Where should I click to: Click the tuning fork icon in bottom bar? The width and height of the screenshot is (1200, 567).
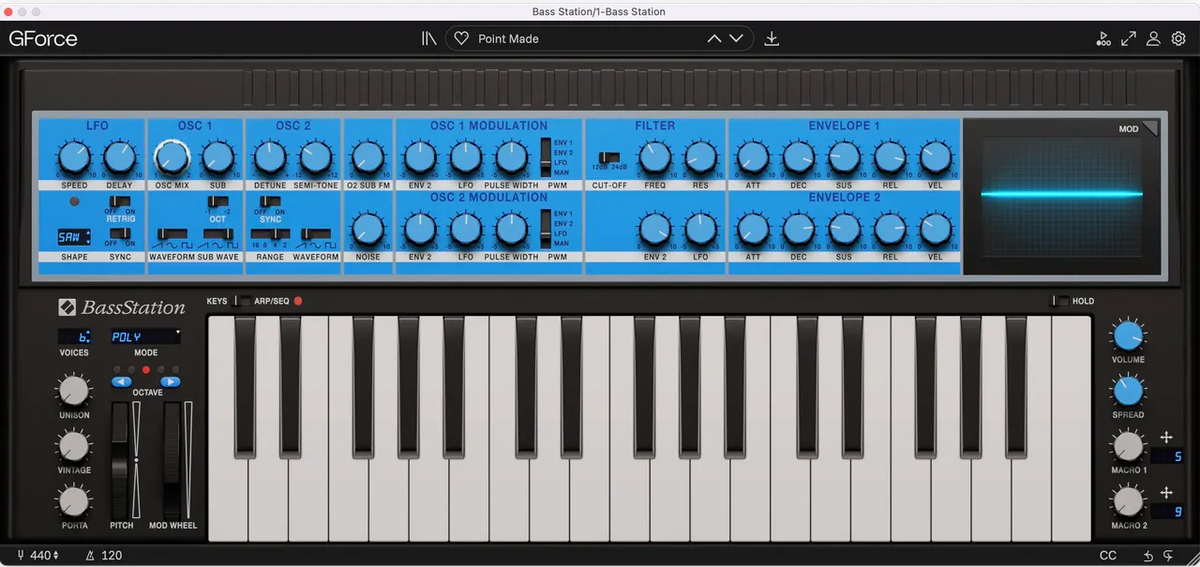pyautogui.click(x=21, y=555)
